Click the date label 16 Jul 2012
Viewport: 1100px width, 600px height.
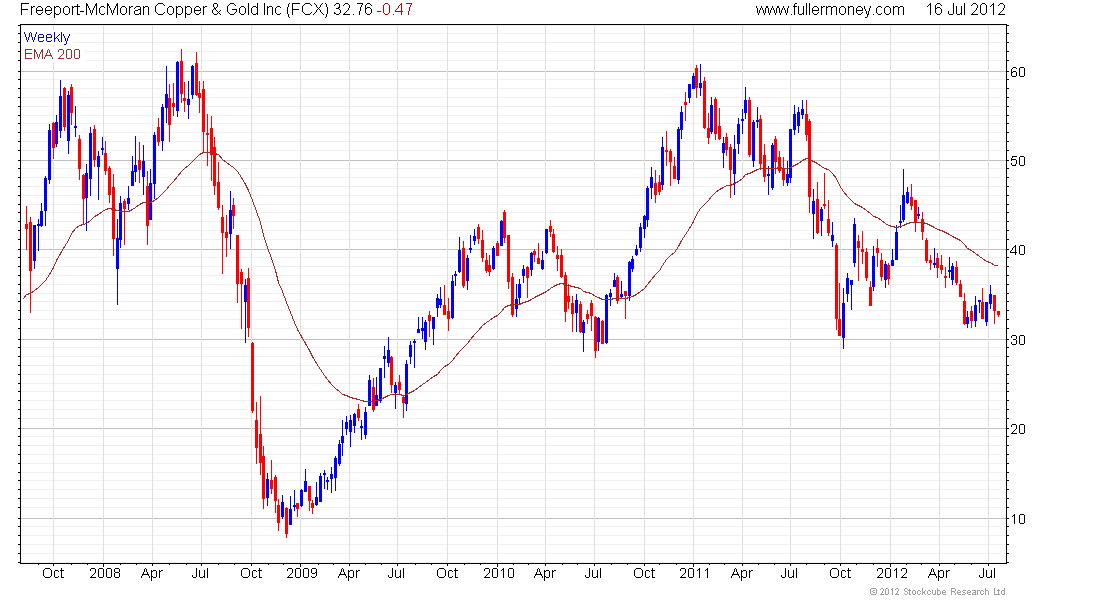(x=965, y=10)
